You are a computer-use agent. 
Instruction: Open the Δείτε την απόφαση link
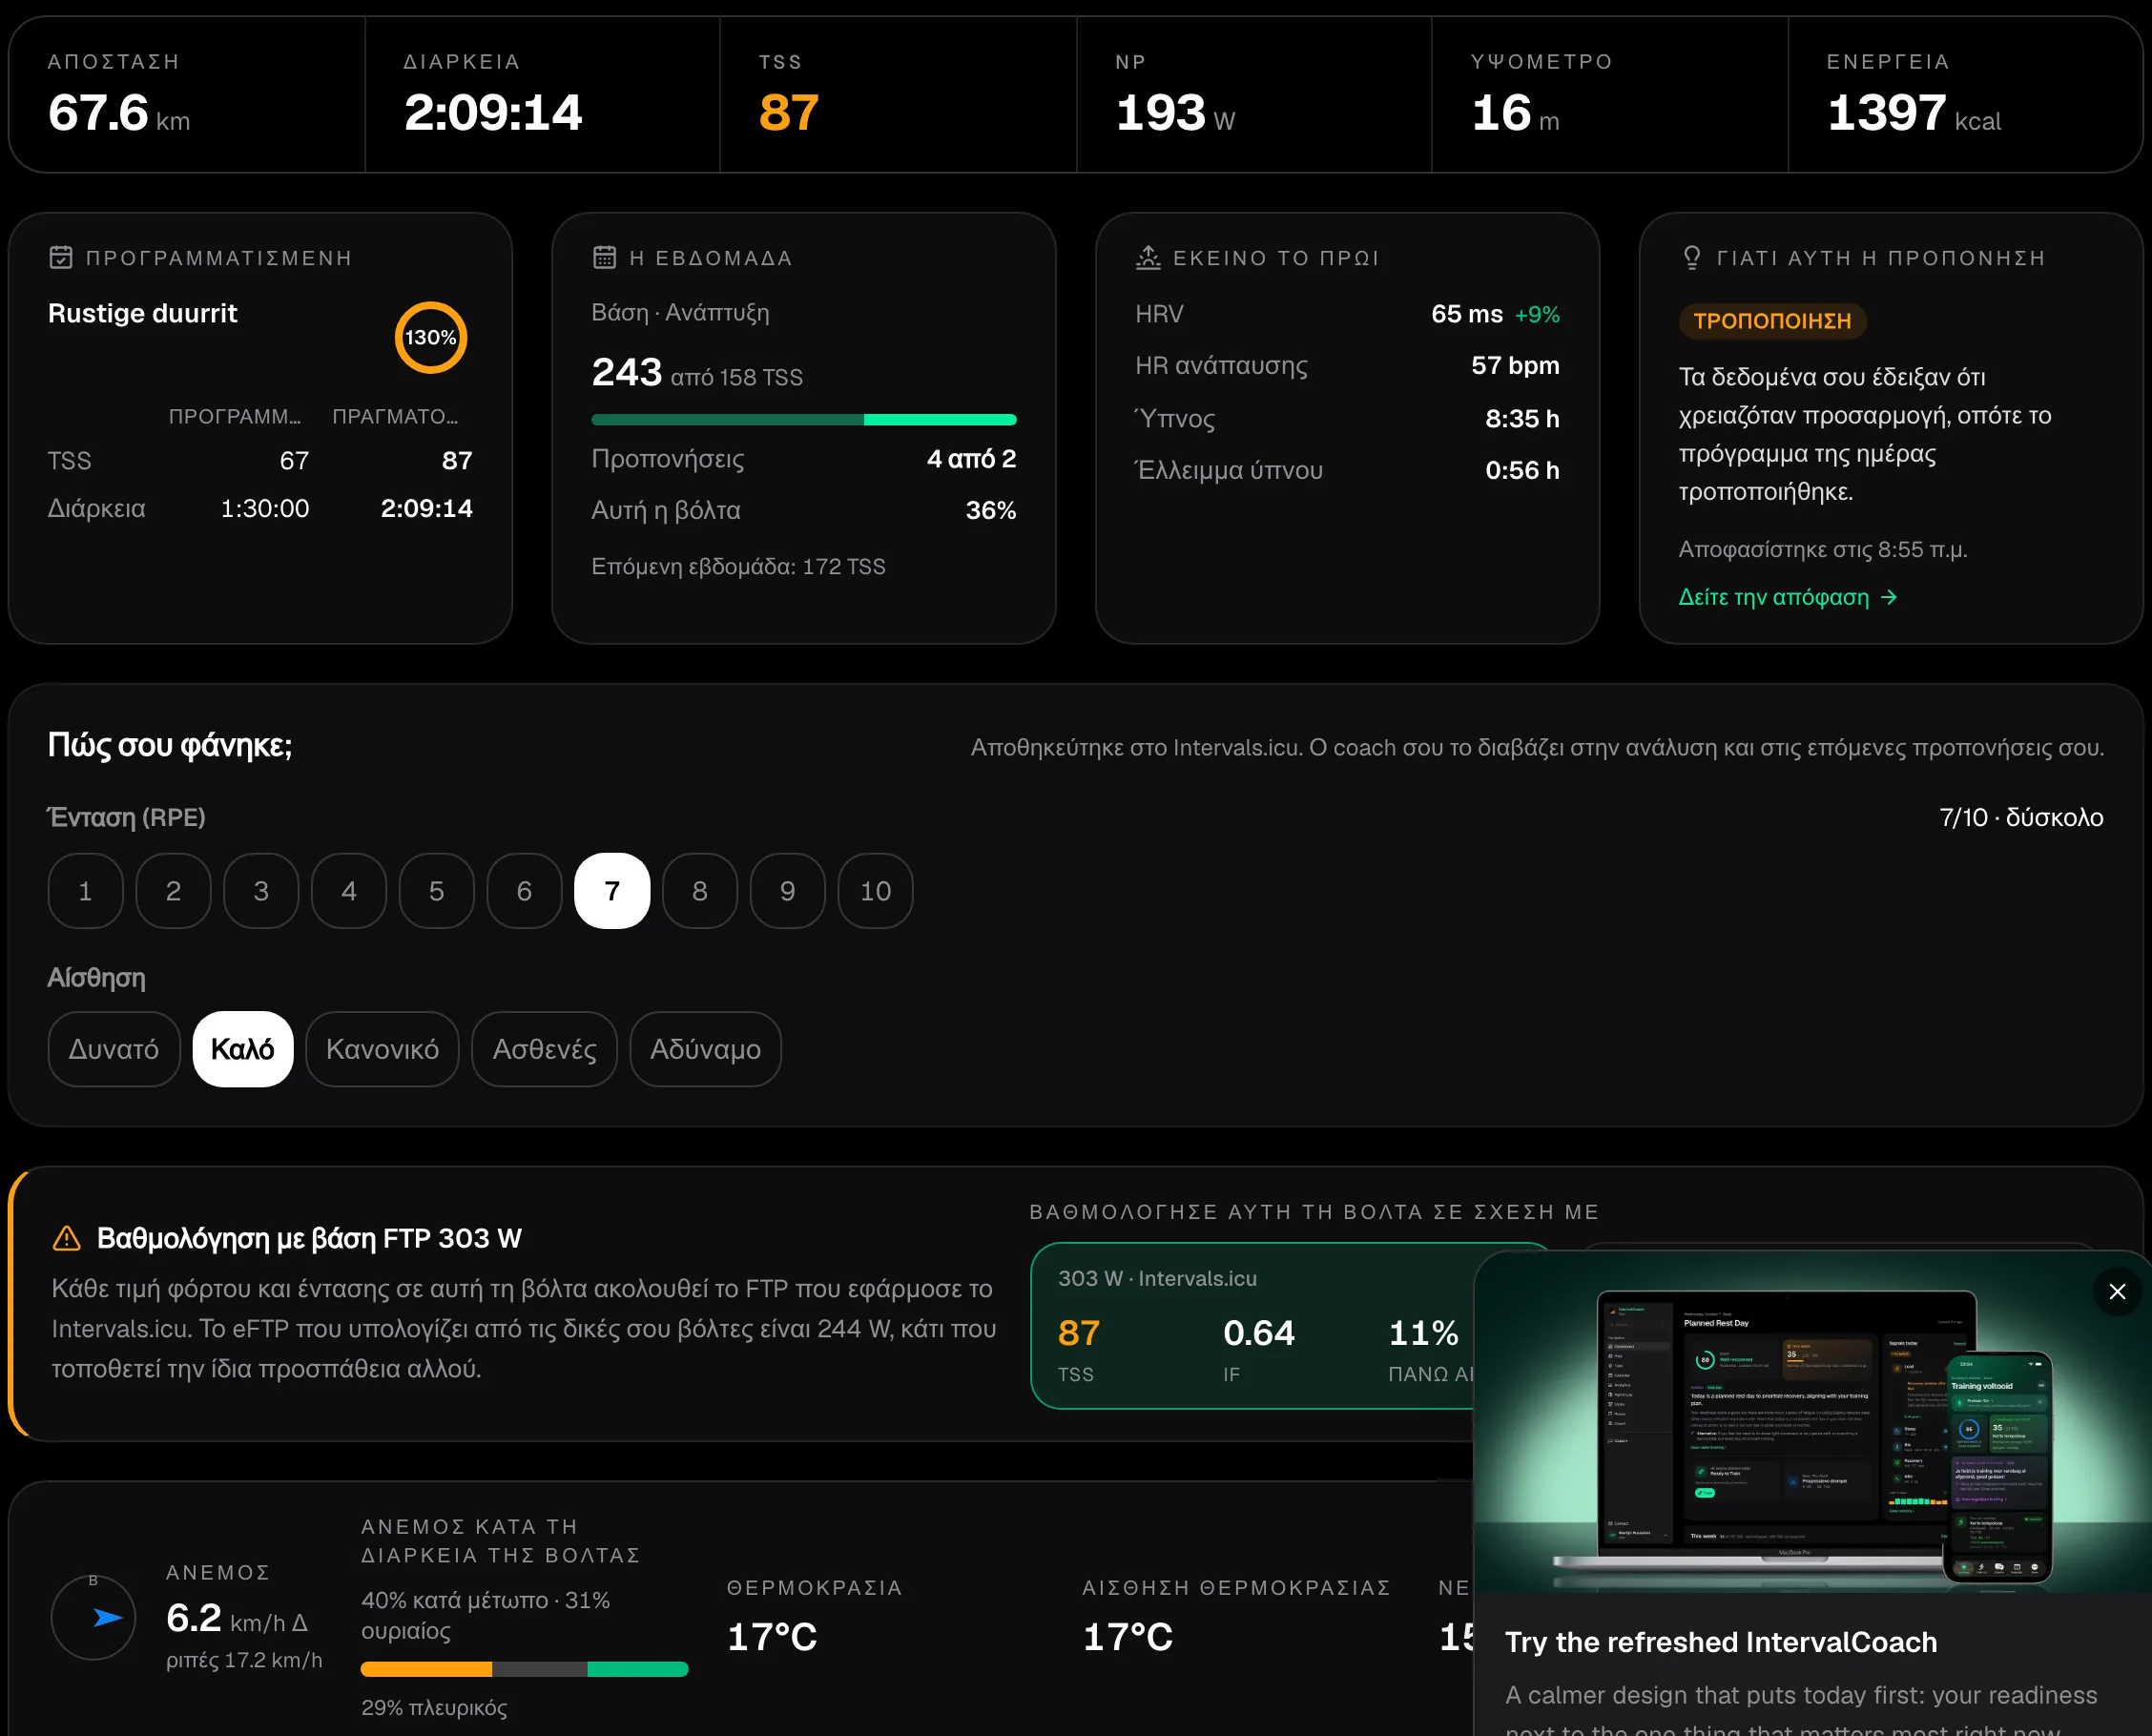pyautogui.click(x=1788, y=597)
